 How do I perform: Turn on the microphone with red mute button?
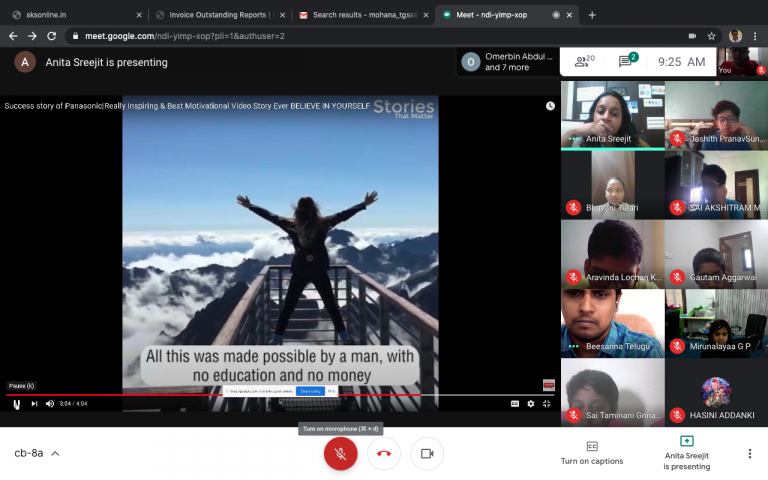tap(340, 454)
